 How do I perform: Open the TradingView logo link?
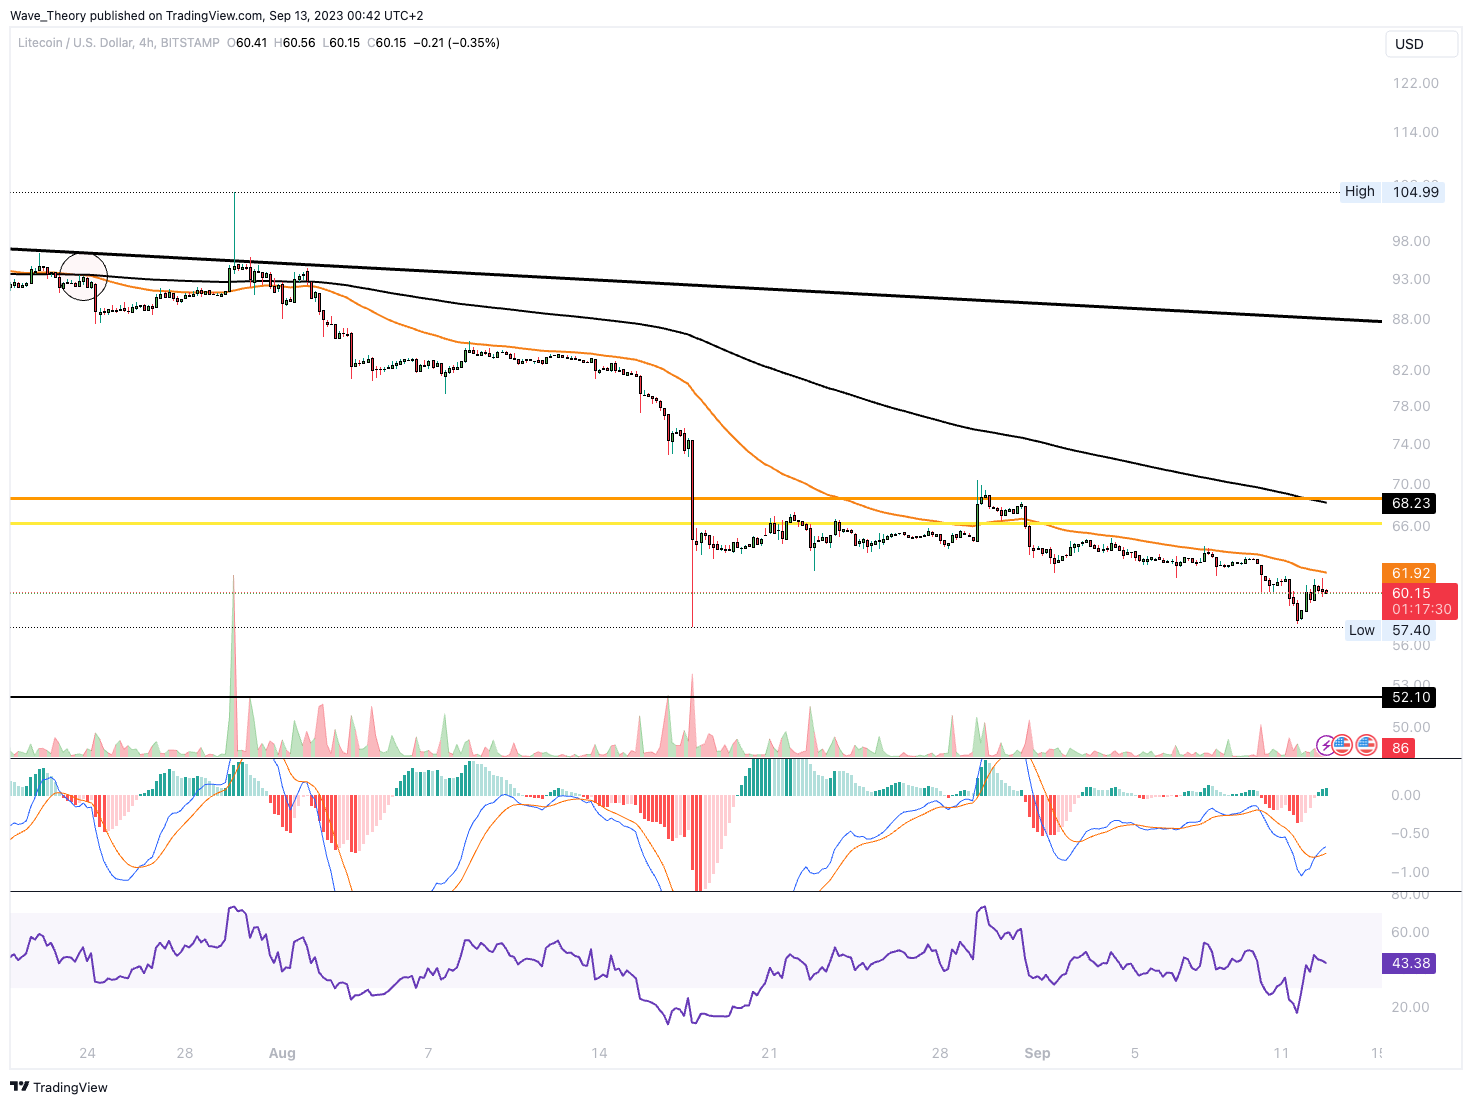click(59, 1087)
